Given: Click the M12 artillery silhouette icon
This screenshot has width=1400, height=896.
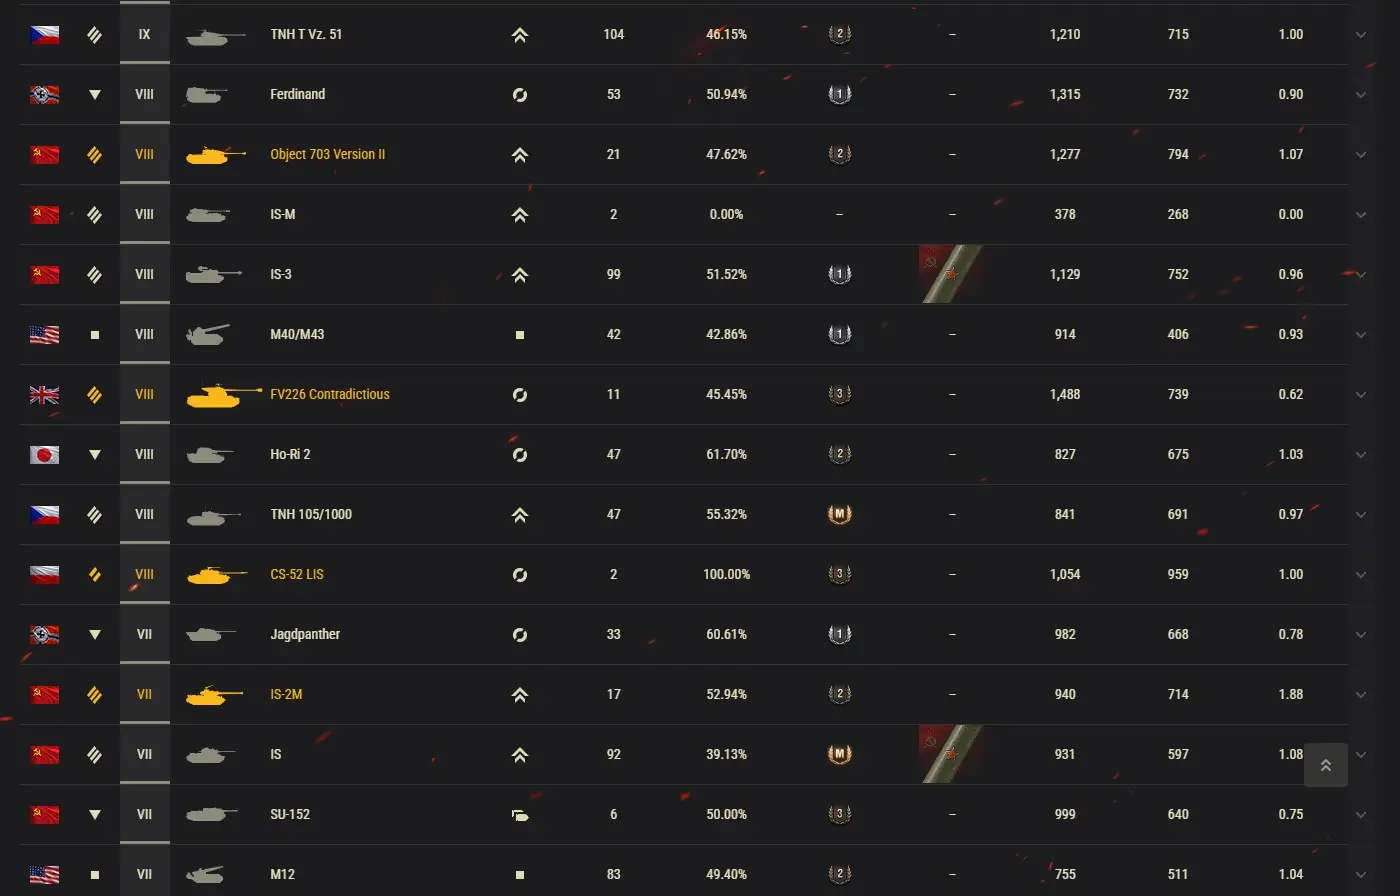Looking at the screenshot, I should pos(205,874).
